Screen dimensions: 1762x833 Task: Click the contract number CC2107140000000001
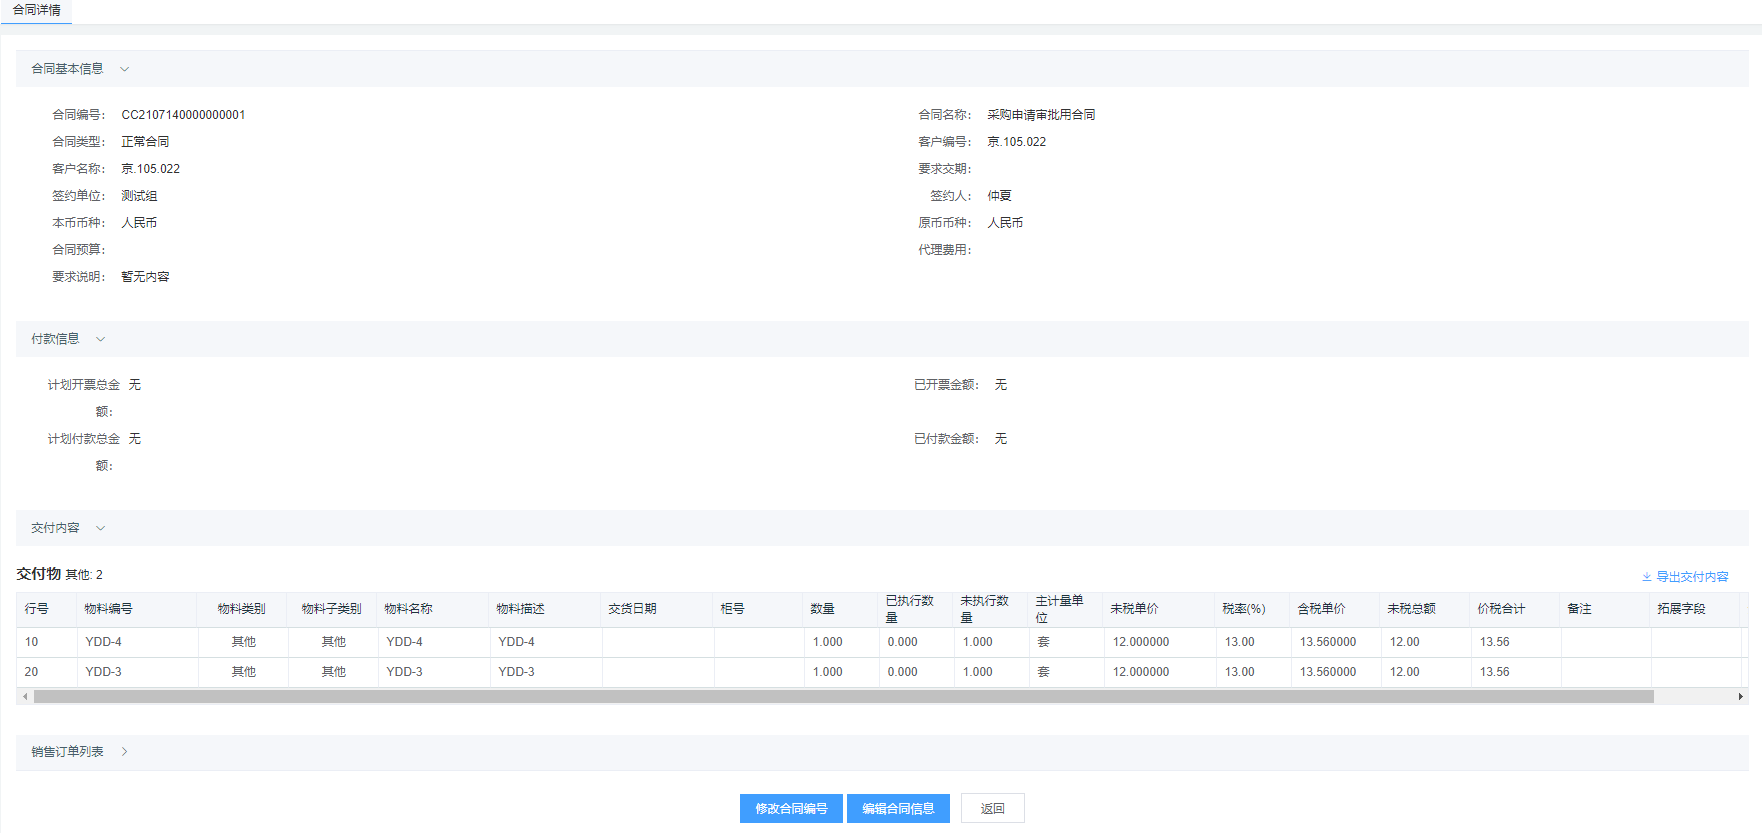(x=183, y=115)
